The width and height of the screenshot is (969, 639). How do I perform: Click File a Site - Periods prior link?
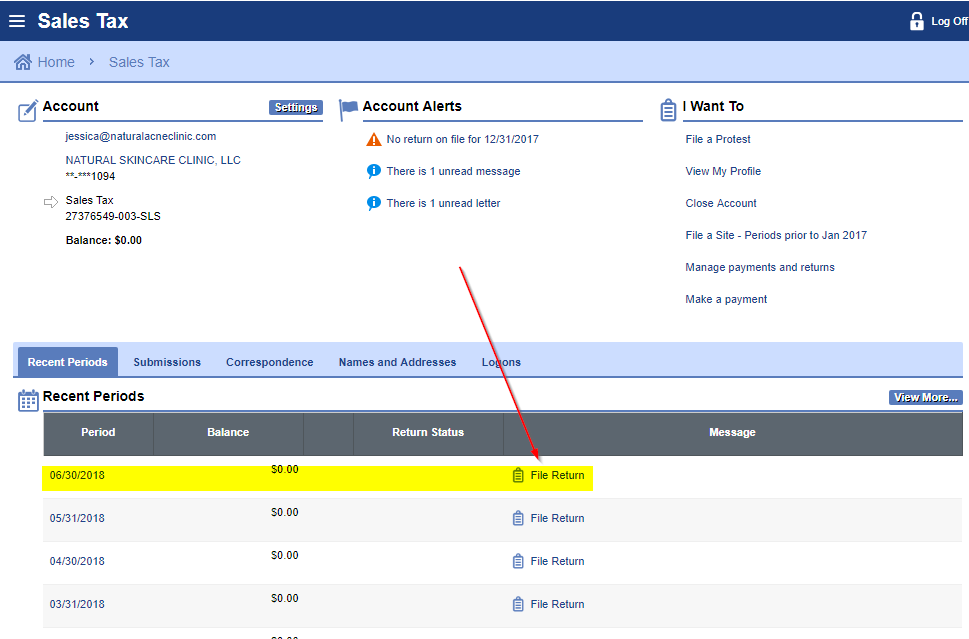click(776, 235)
